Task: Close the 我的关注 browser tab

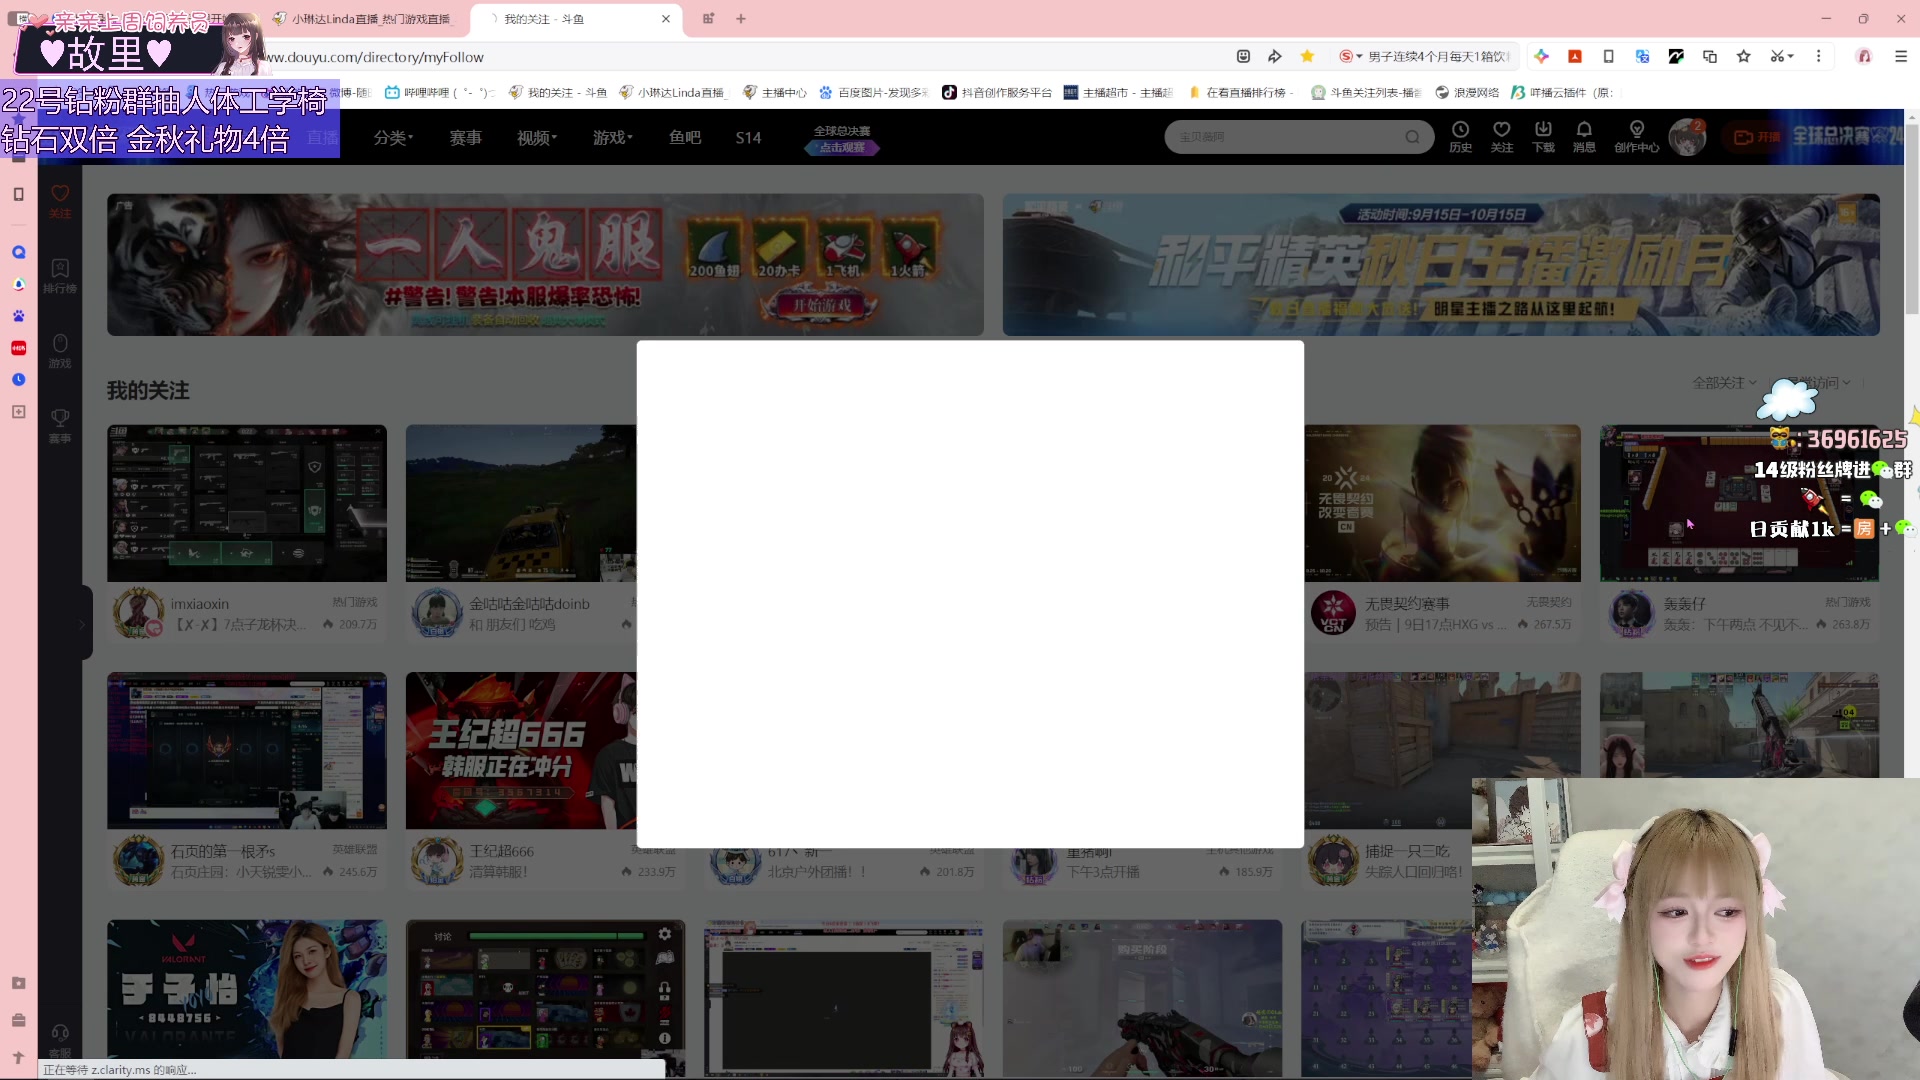Action: click(x=666, y=19)
